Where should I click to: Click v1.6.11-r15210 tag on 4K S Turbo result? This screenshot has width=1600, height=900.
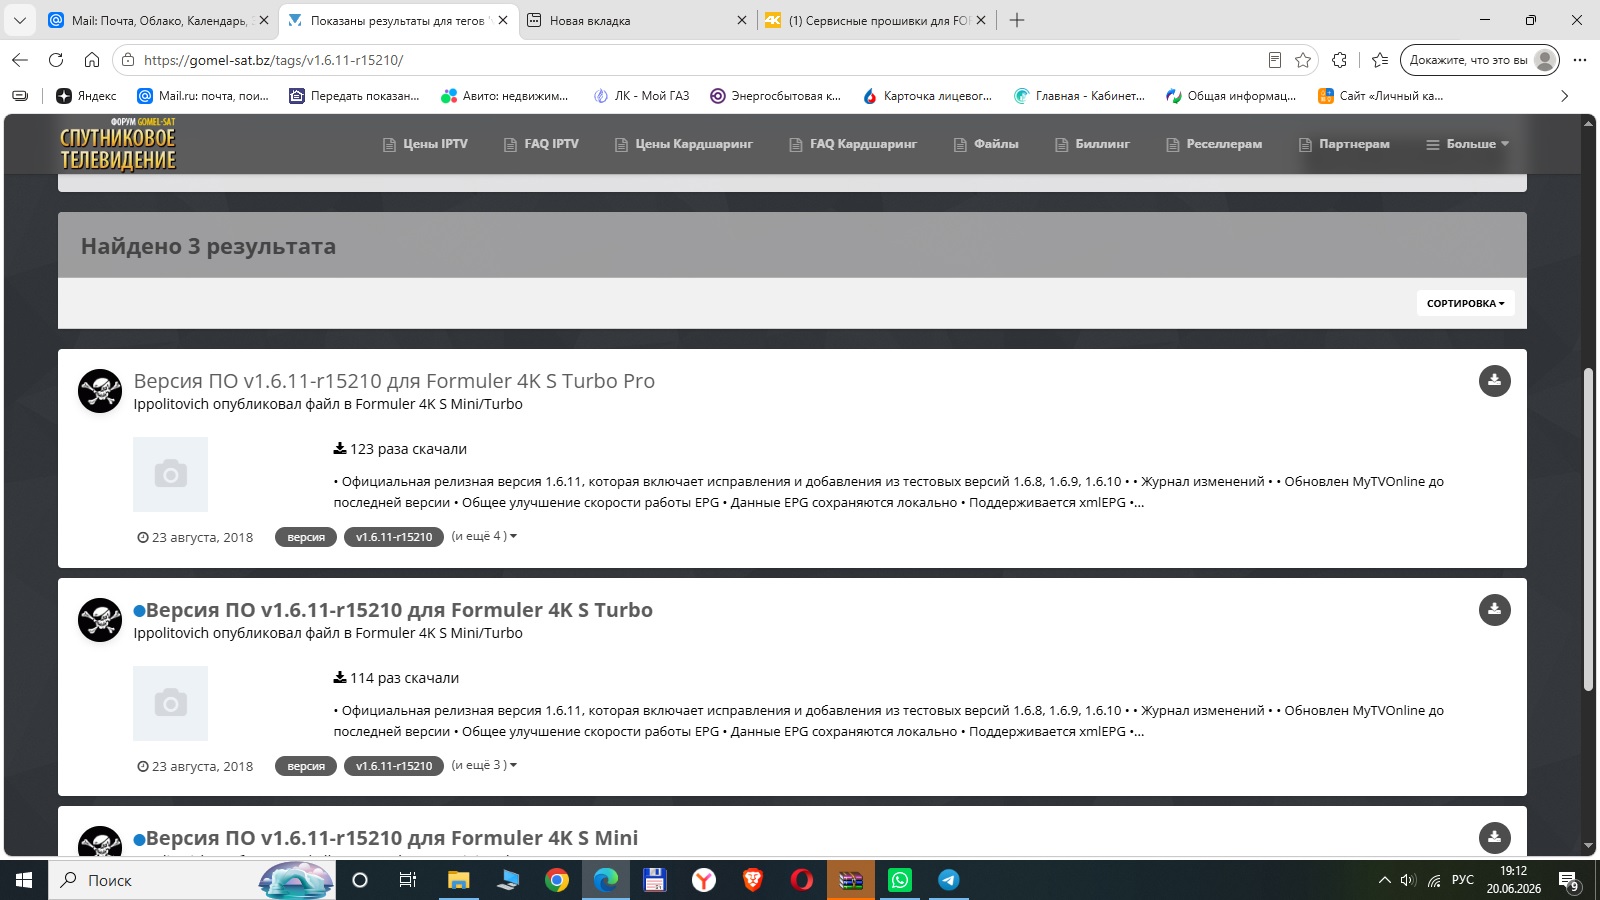(394, 766)
